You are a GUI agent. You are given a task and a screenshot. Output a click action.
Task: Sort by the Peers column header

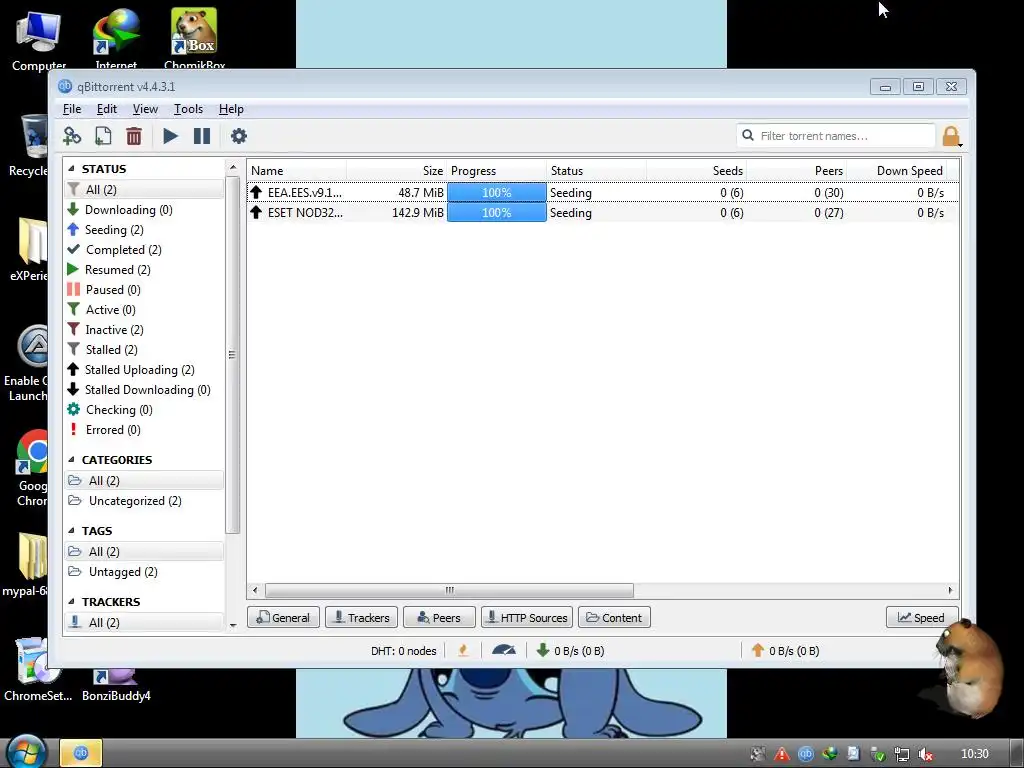pyautogui.click(x=796, y=170)
